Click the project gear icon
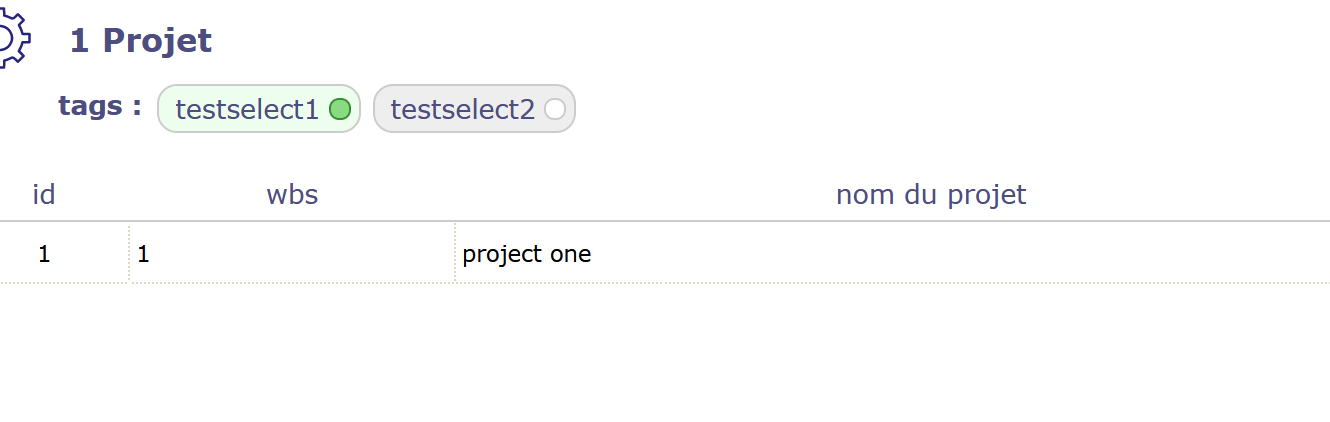The image size is (1330, 422). click(x=12, y=40)
